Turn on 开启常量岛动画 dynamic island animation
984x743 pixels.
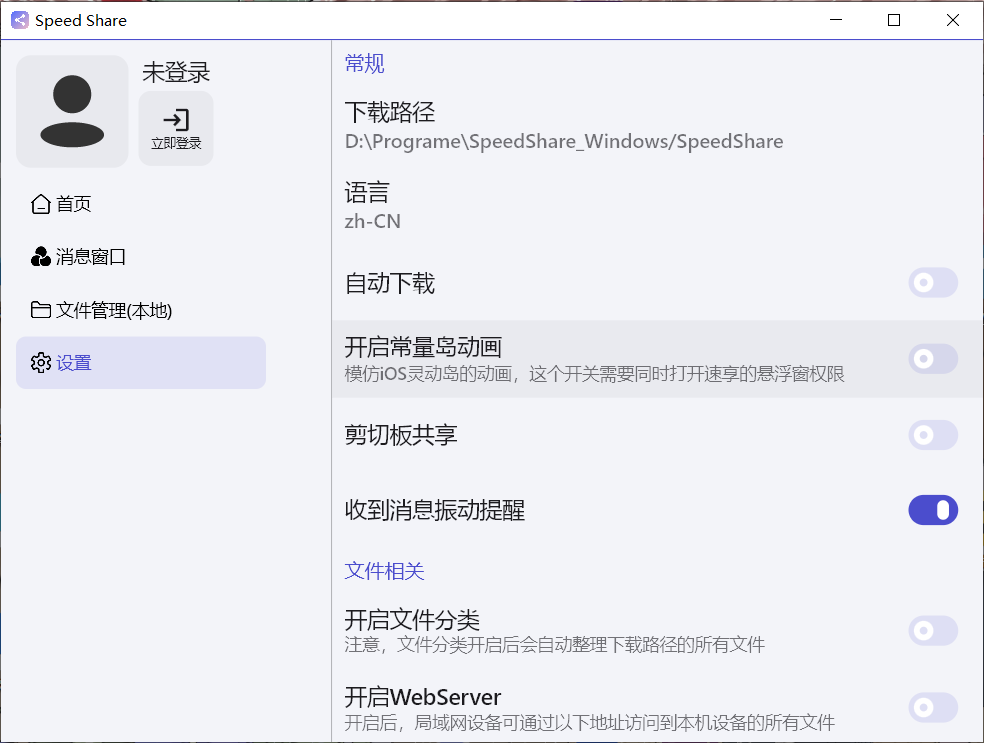point(932,358)
